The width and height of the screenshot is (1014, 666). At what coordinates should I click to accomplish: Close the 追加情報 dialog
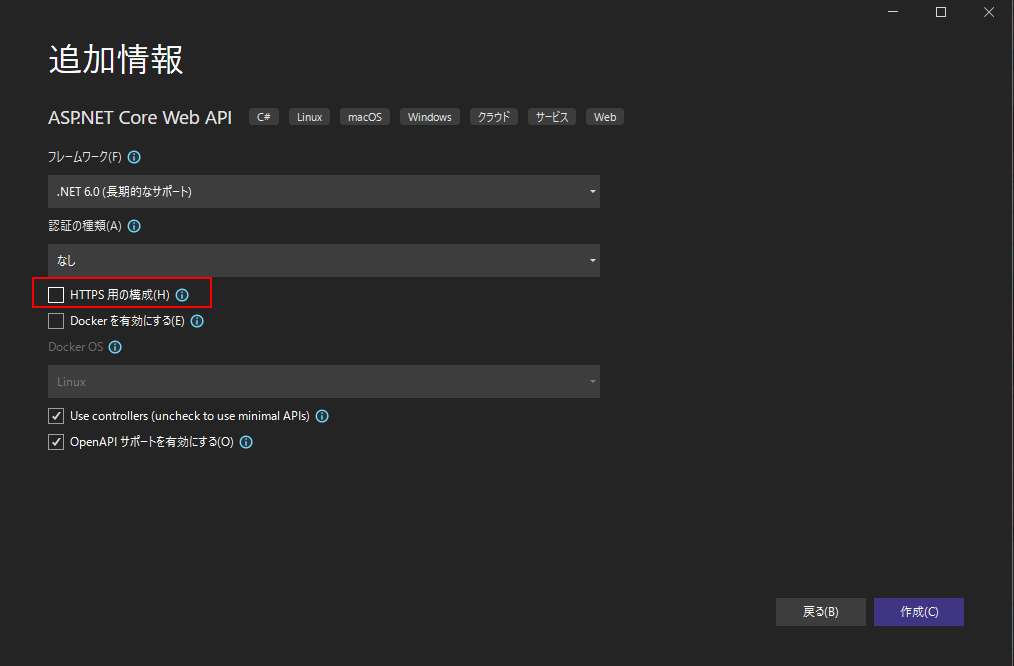(x=989, y=12)
